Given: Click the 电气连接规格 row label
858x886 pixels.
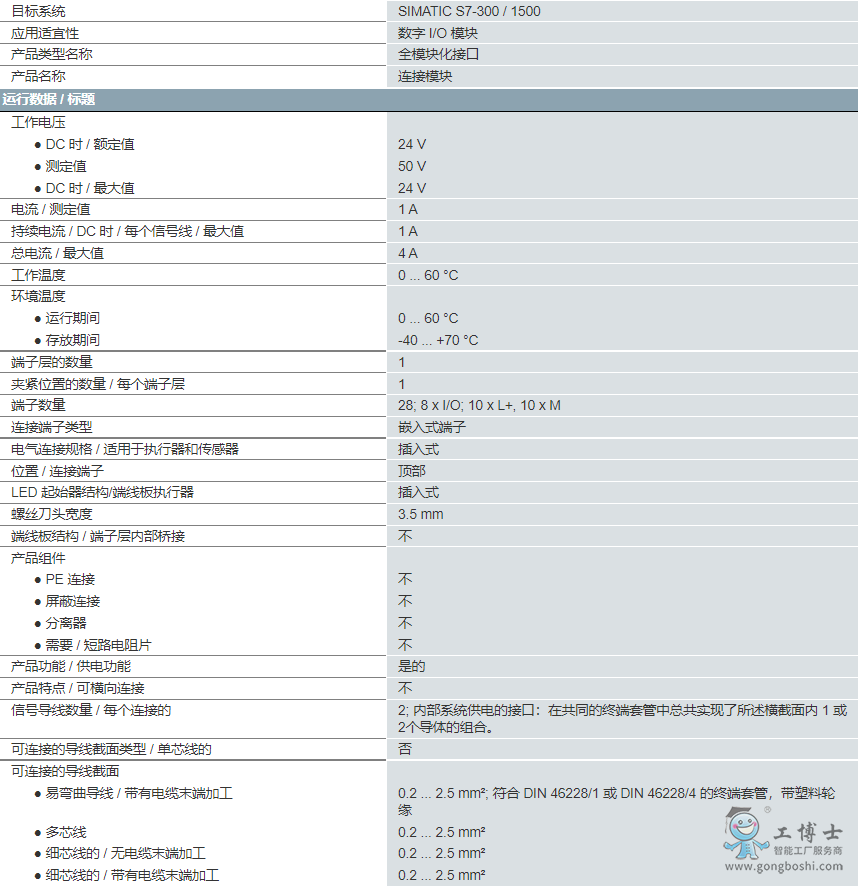Looking at the screenshot, I should tap(125, 449).
